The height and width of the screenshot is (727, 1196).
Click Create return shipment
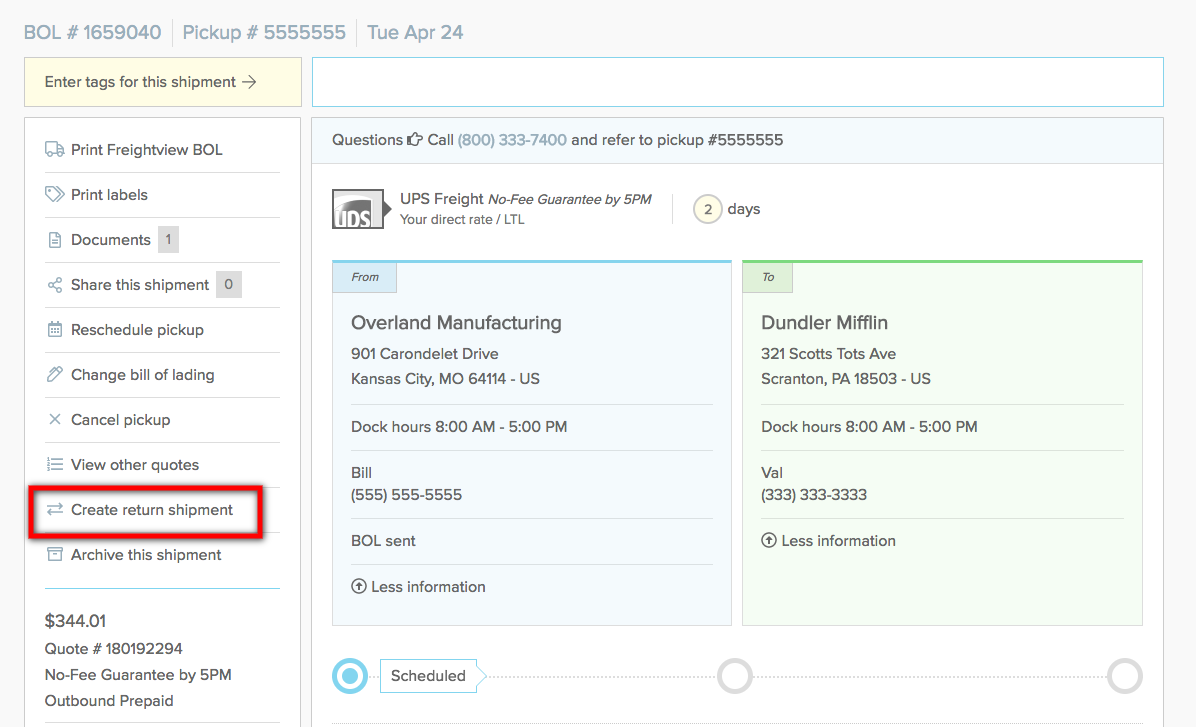pos(152,510)
